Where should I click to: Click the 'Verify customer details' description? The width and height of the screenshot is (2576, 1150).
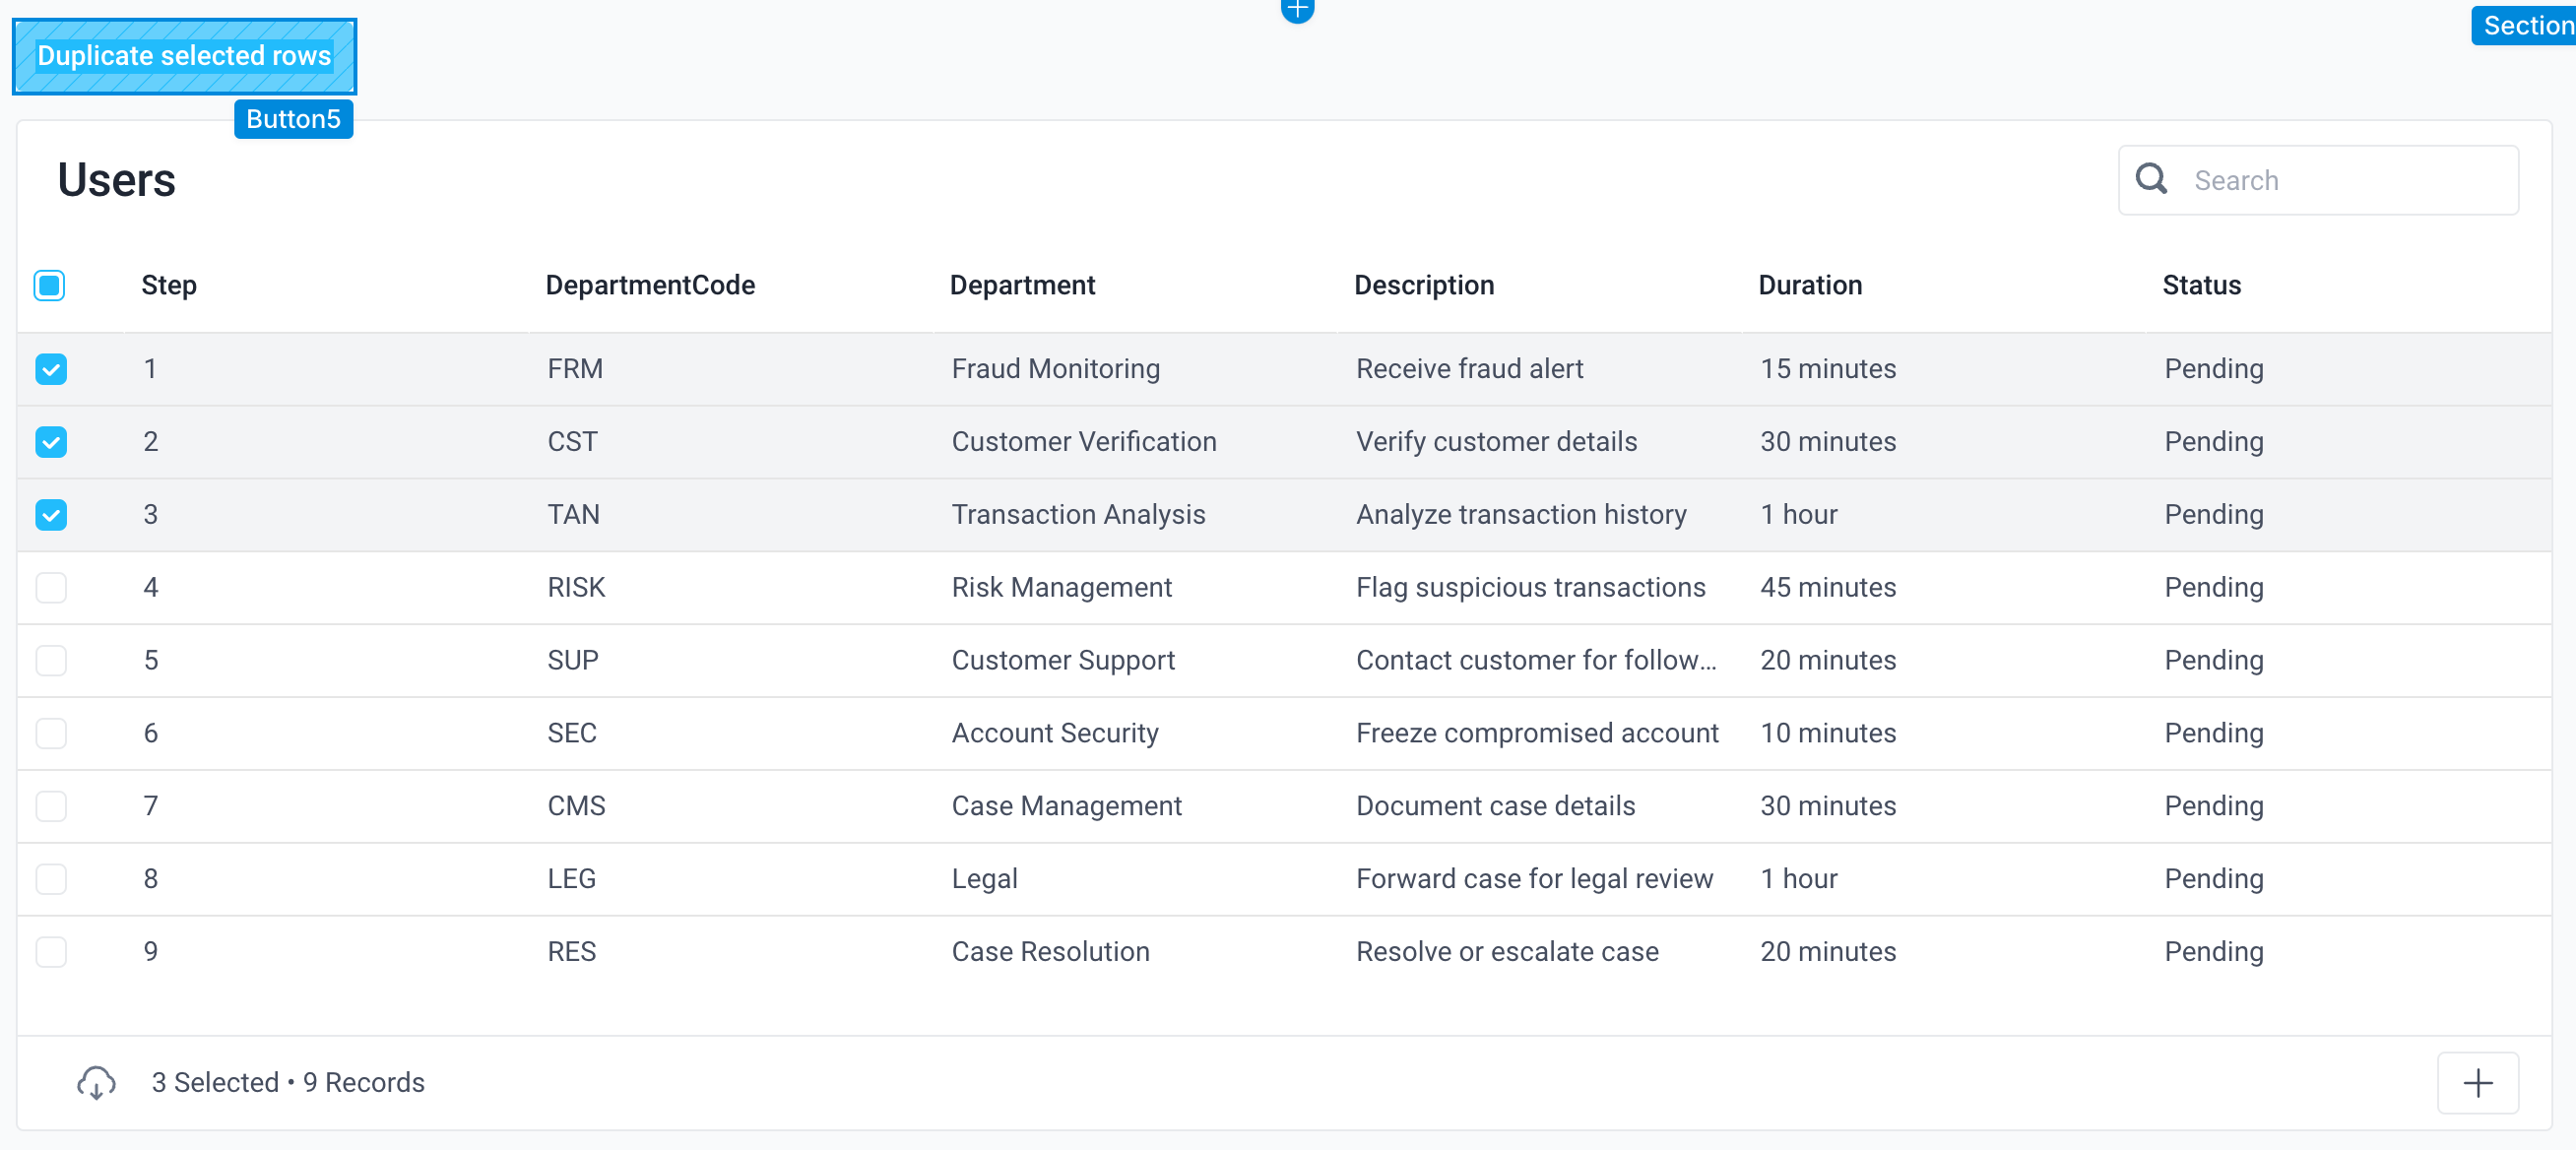(x=1496, y=442)
